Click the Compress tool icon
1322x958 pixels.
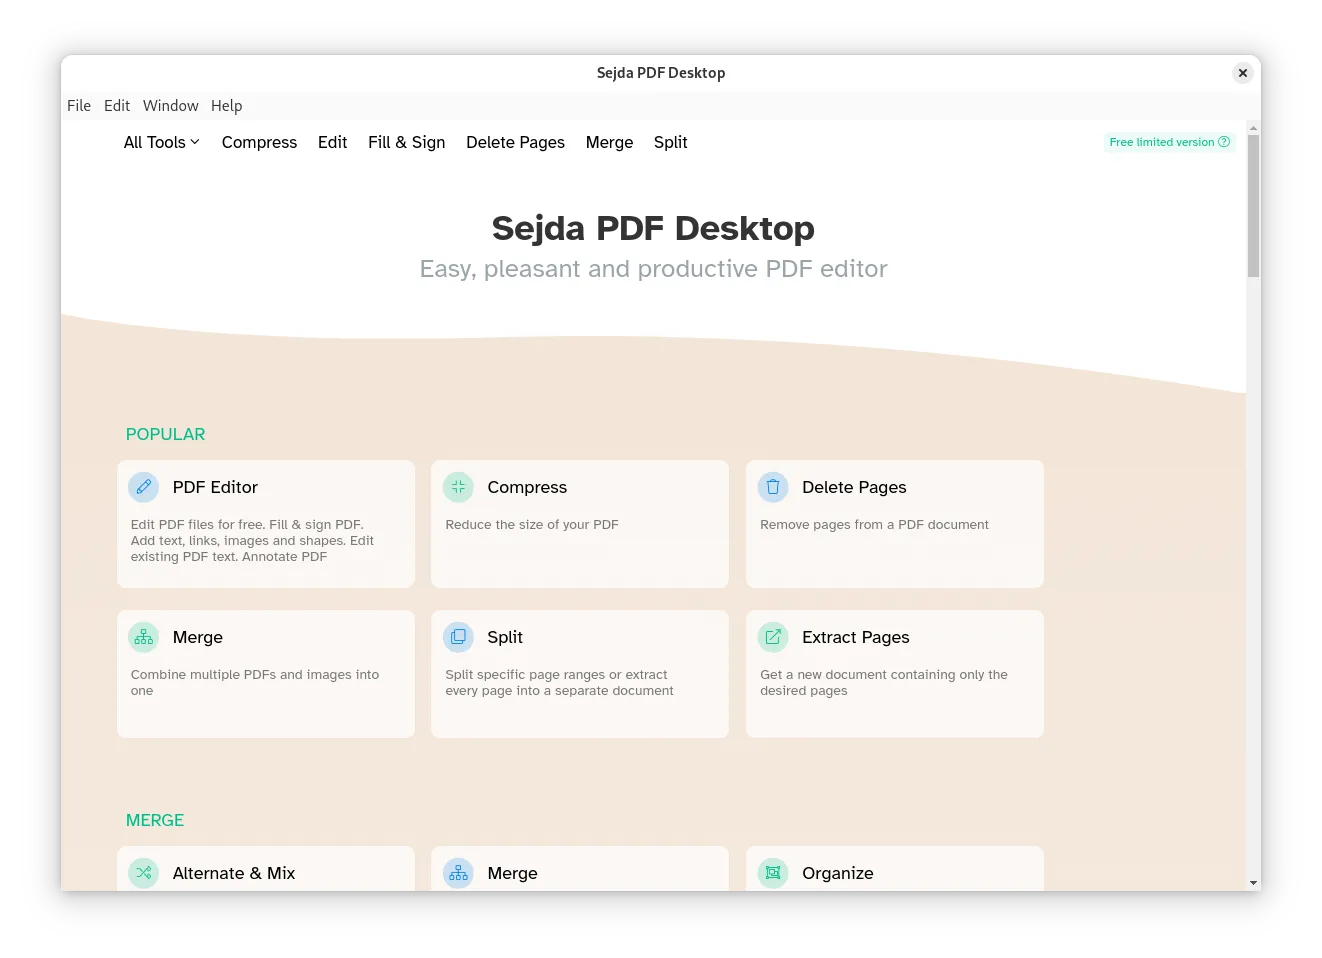(x=458, y=487)
